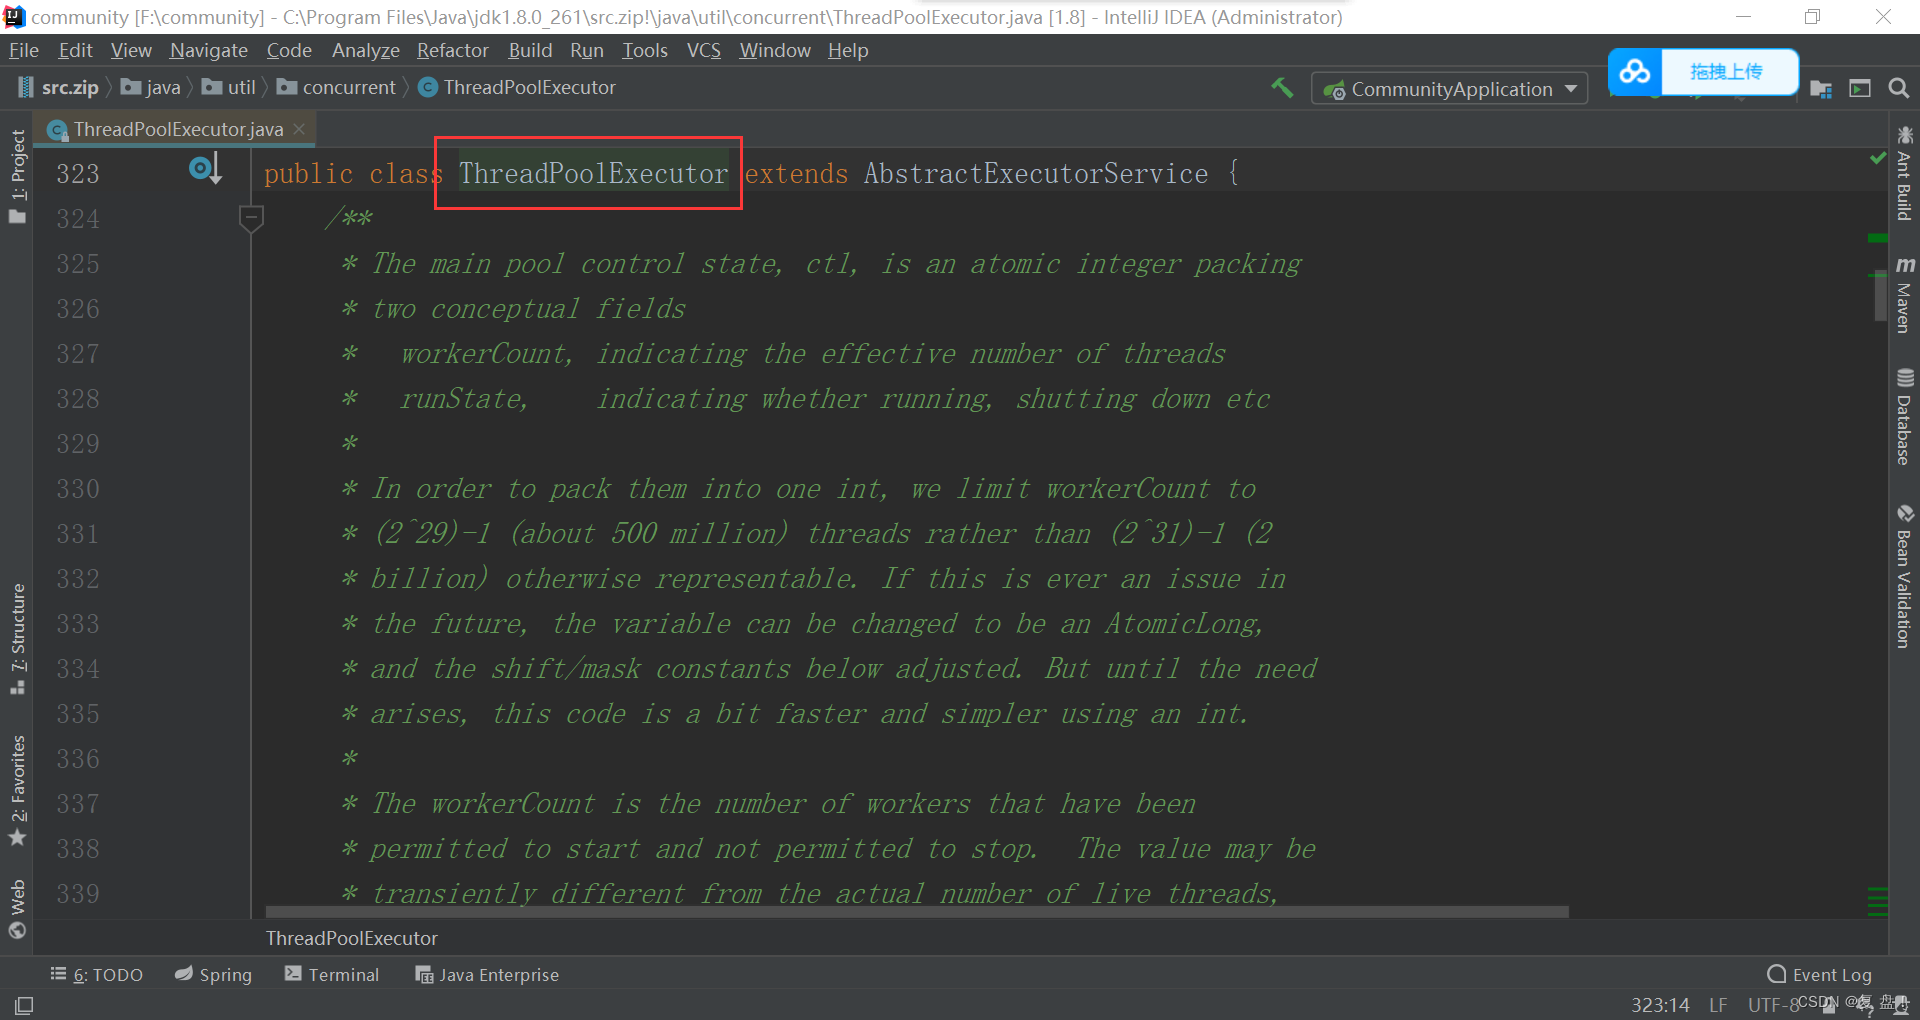1920x1020 pixels.
Task: Click the word 'runState,' on line 328
Action: coord(463,399)
